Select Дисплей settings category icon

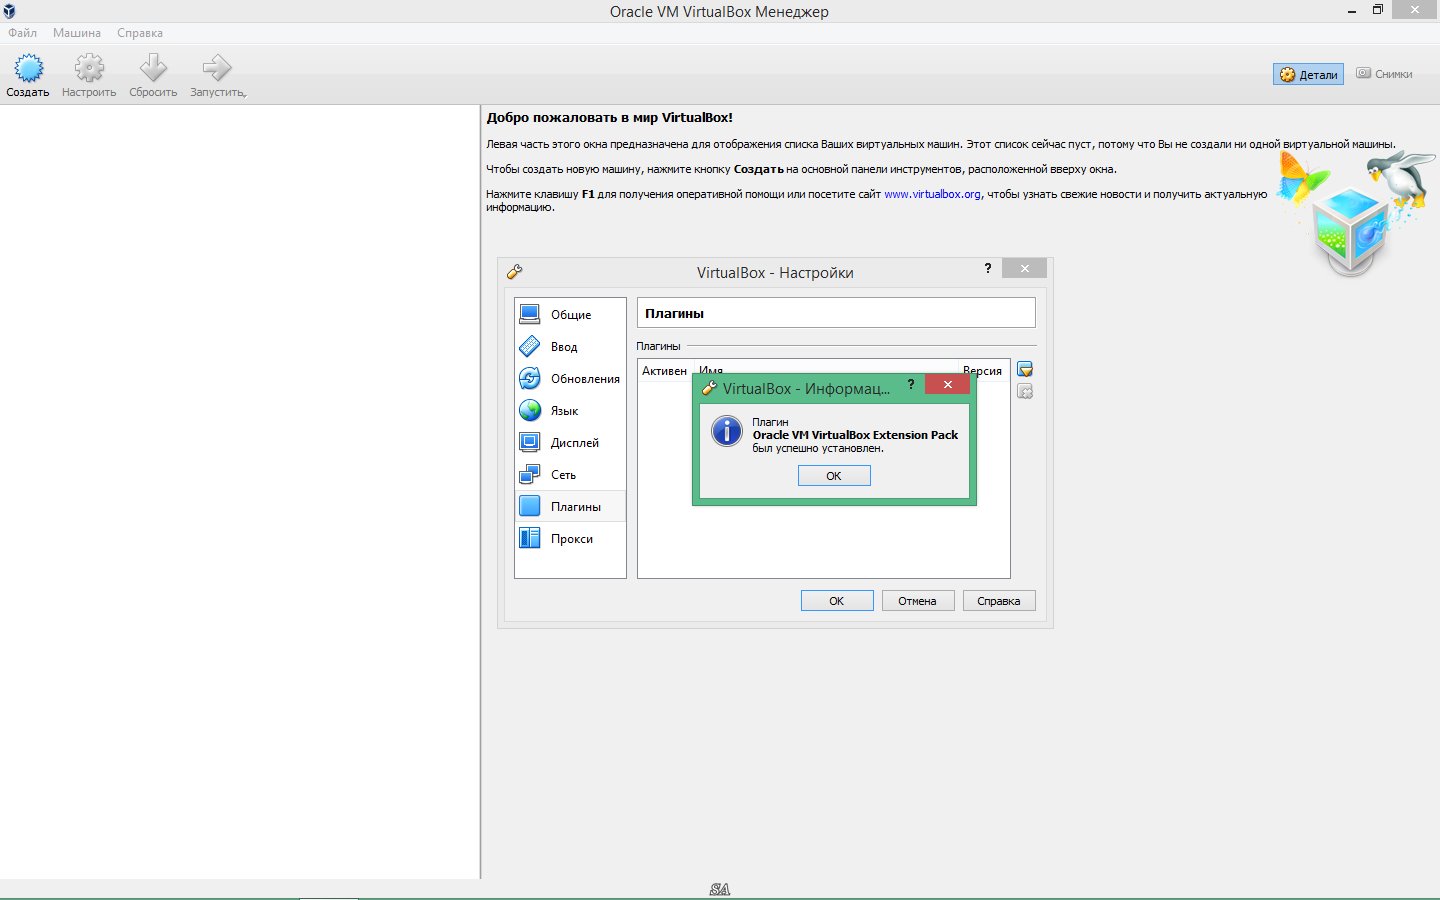coord(530,442)
